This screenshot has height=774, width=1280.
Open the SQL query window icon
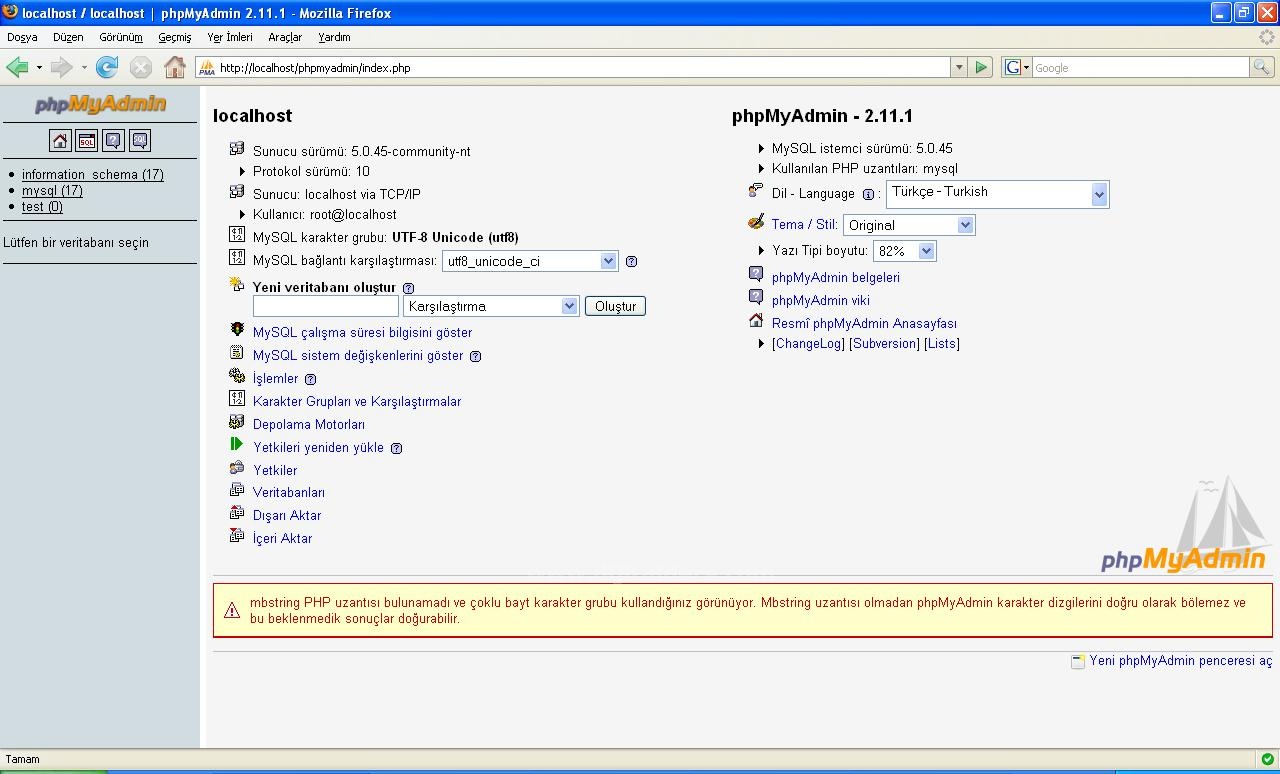[87, 140]
